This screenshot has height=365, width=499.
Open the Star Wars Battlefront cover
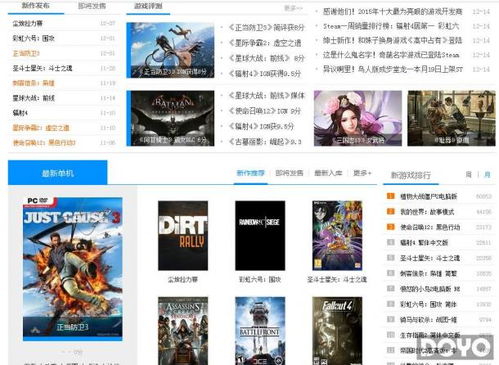[x=260, y=331]
